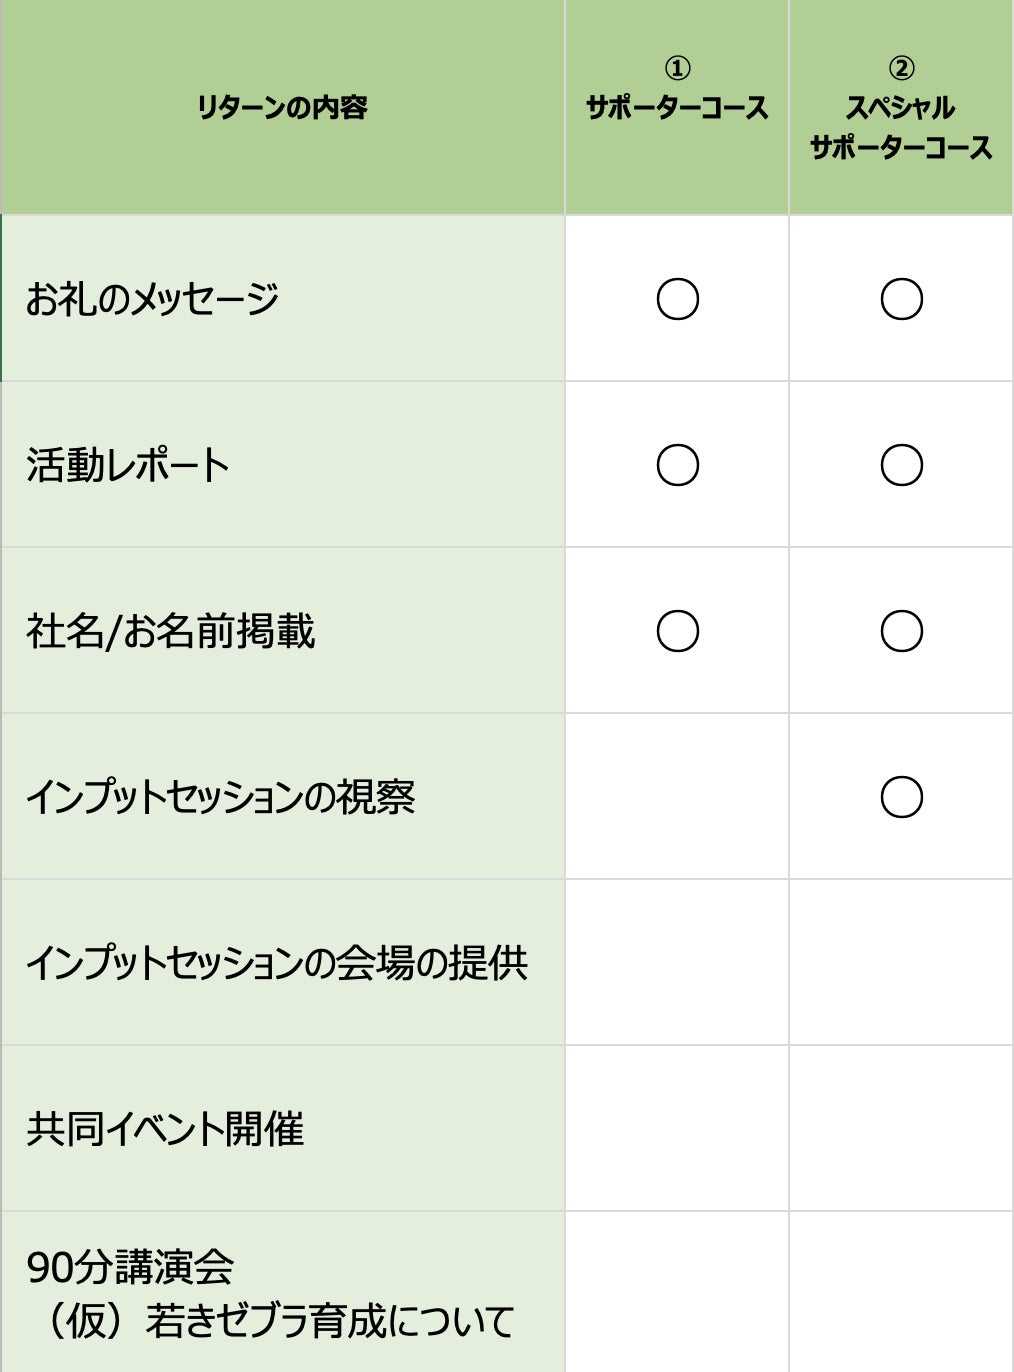1014x1372 pixels.
Task: Click the circle for お礼のメッセージ under サポーターコース
Action: [677, 299]
